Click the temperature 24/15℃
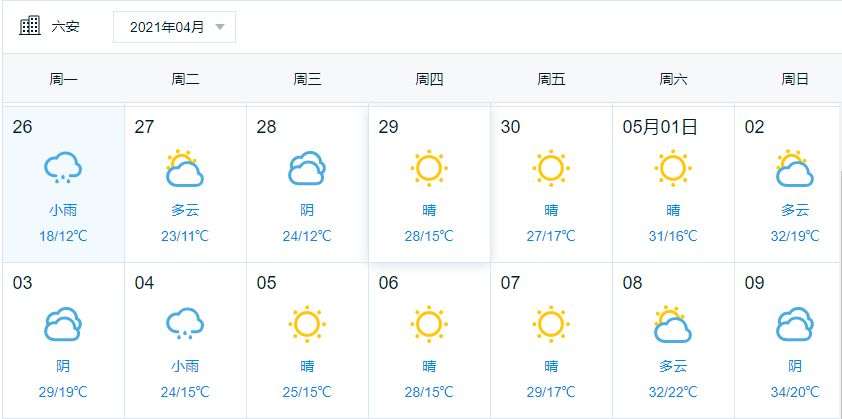The image size is (842, 419). coord(185,392)
